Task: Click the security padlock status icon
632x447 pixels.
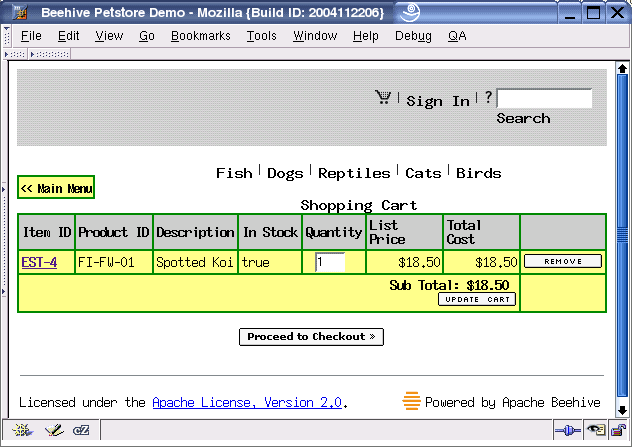Action: [x=619, y=430]
